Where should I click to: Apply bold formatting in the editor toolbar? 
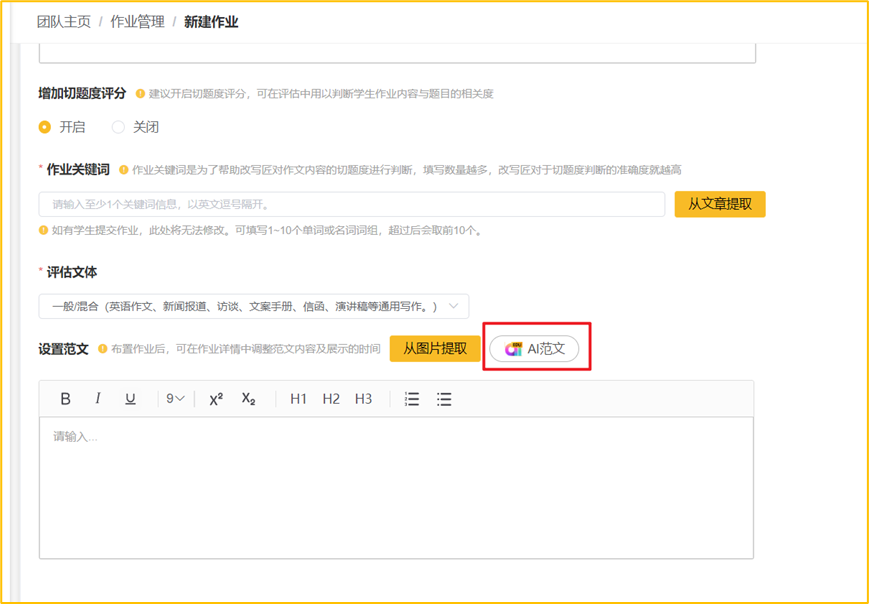pyautogui.click(x=65, y=398)
